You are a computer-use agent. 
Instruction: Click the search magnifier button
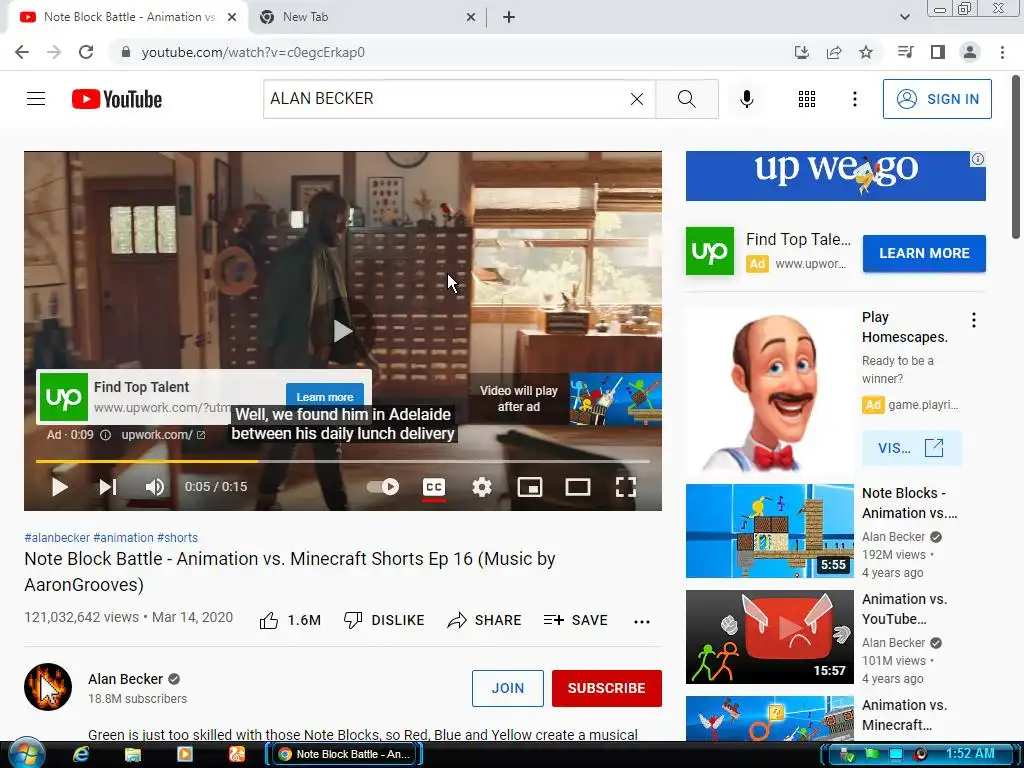point(686,99)
